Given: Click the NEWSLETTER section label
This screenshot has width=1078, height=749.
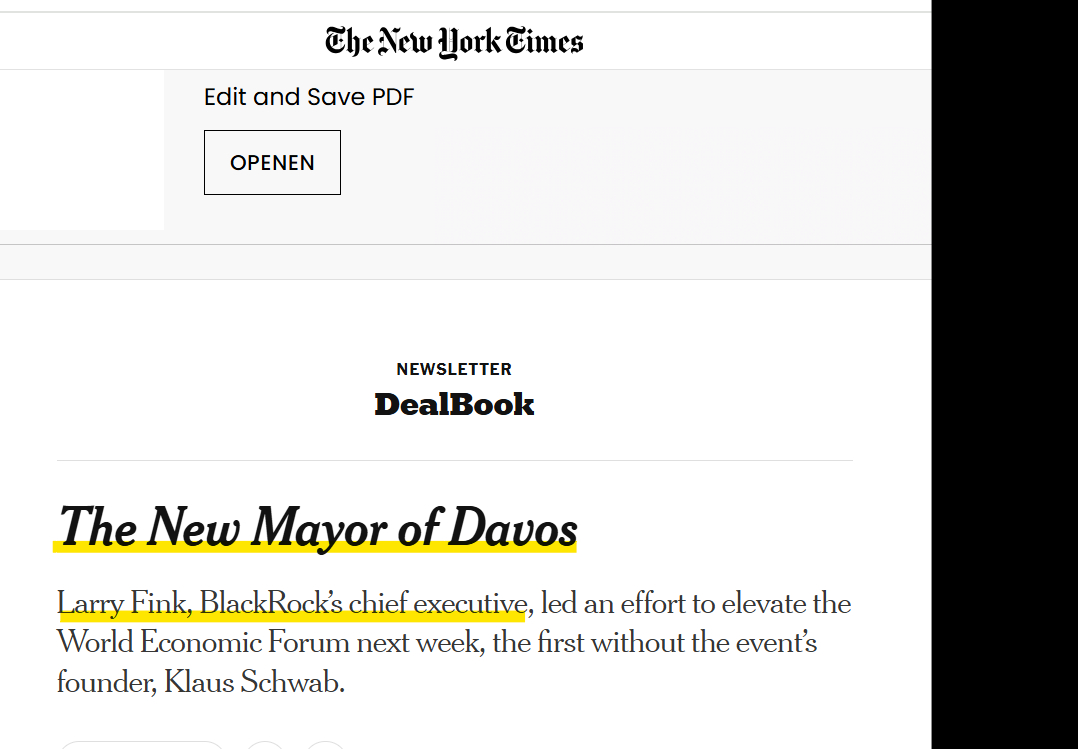Looking at the screenshot, I should coord(454,369).
